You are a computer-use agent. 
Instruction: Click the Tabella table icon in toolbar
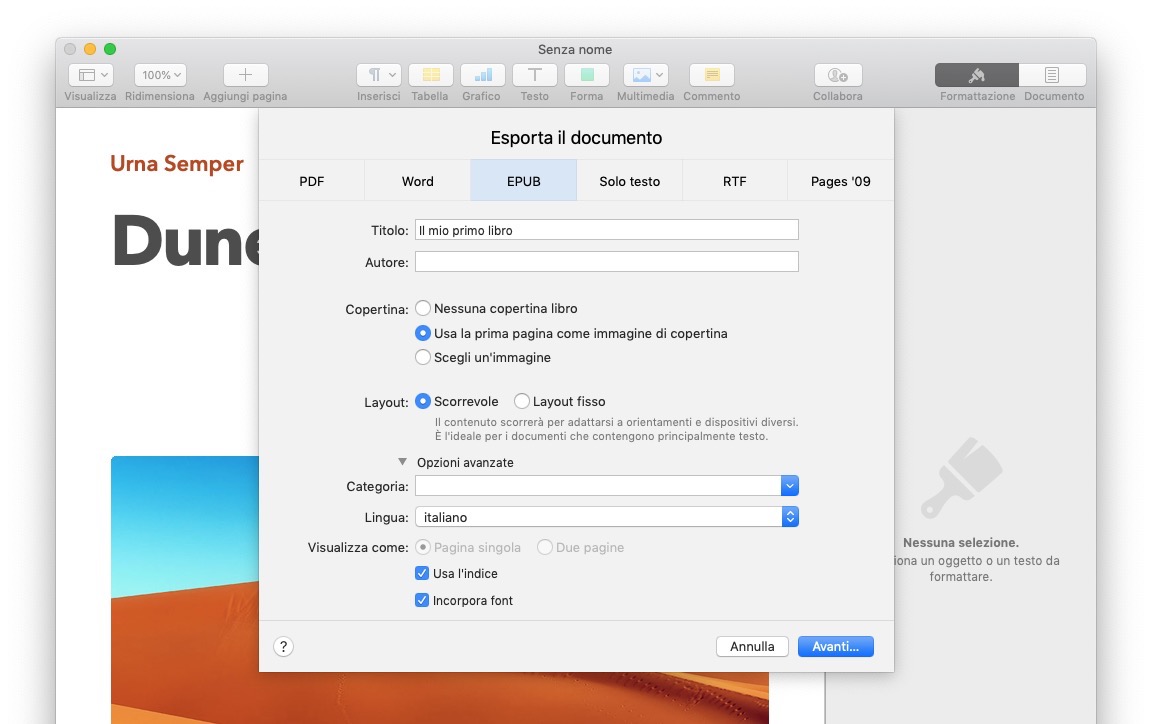(x=430, y=75)
